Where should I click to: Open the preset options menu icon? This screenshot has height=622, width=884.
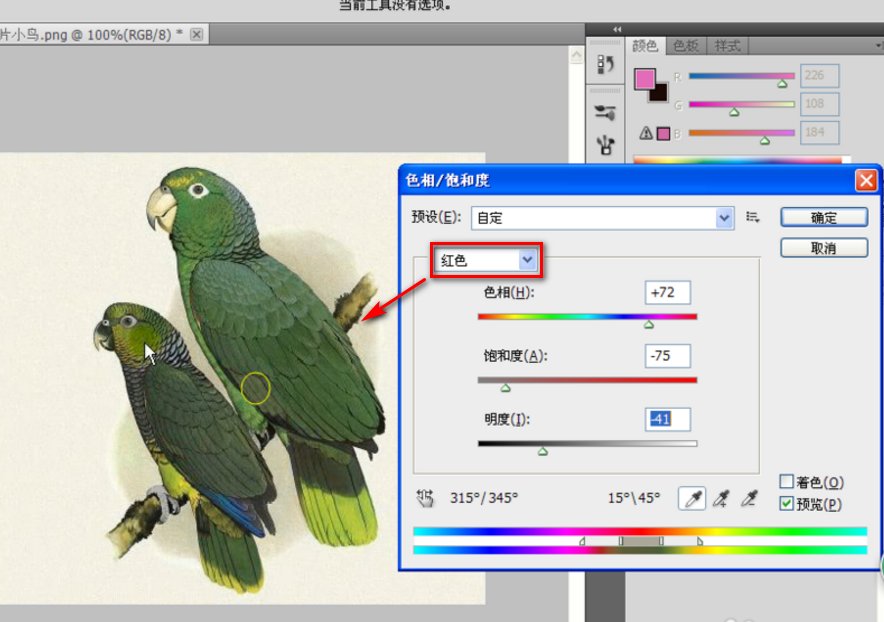[x=753, y=217]
